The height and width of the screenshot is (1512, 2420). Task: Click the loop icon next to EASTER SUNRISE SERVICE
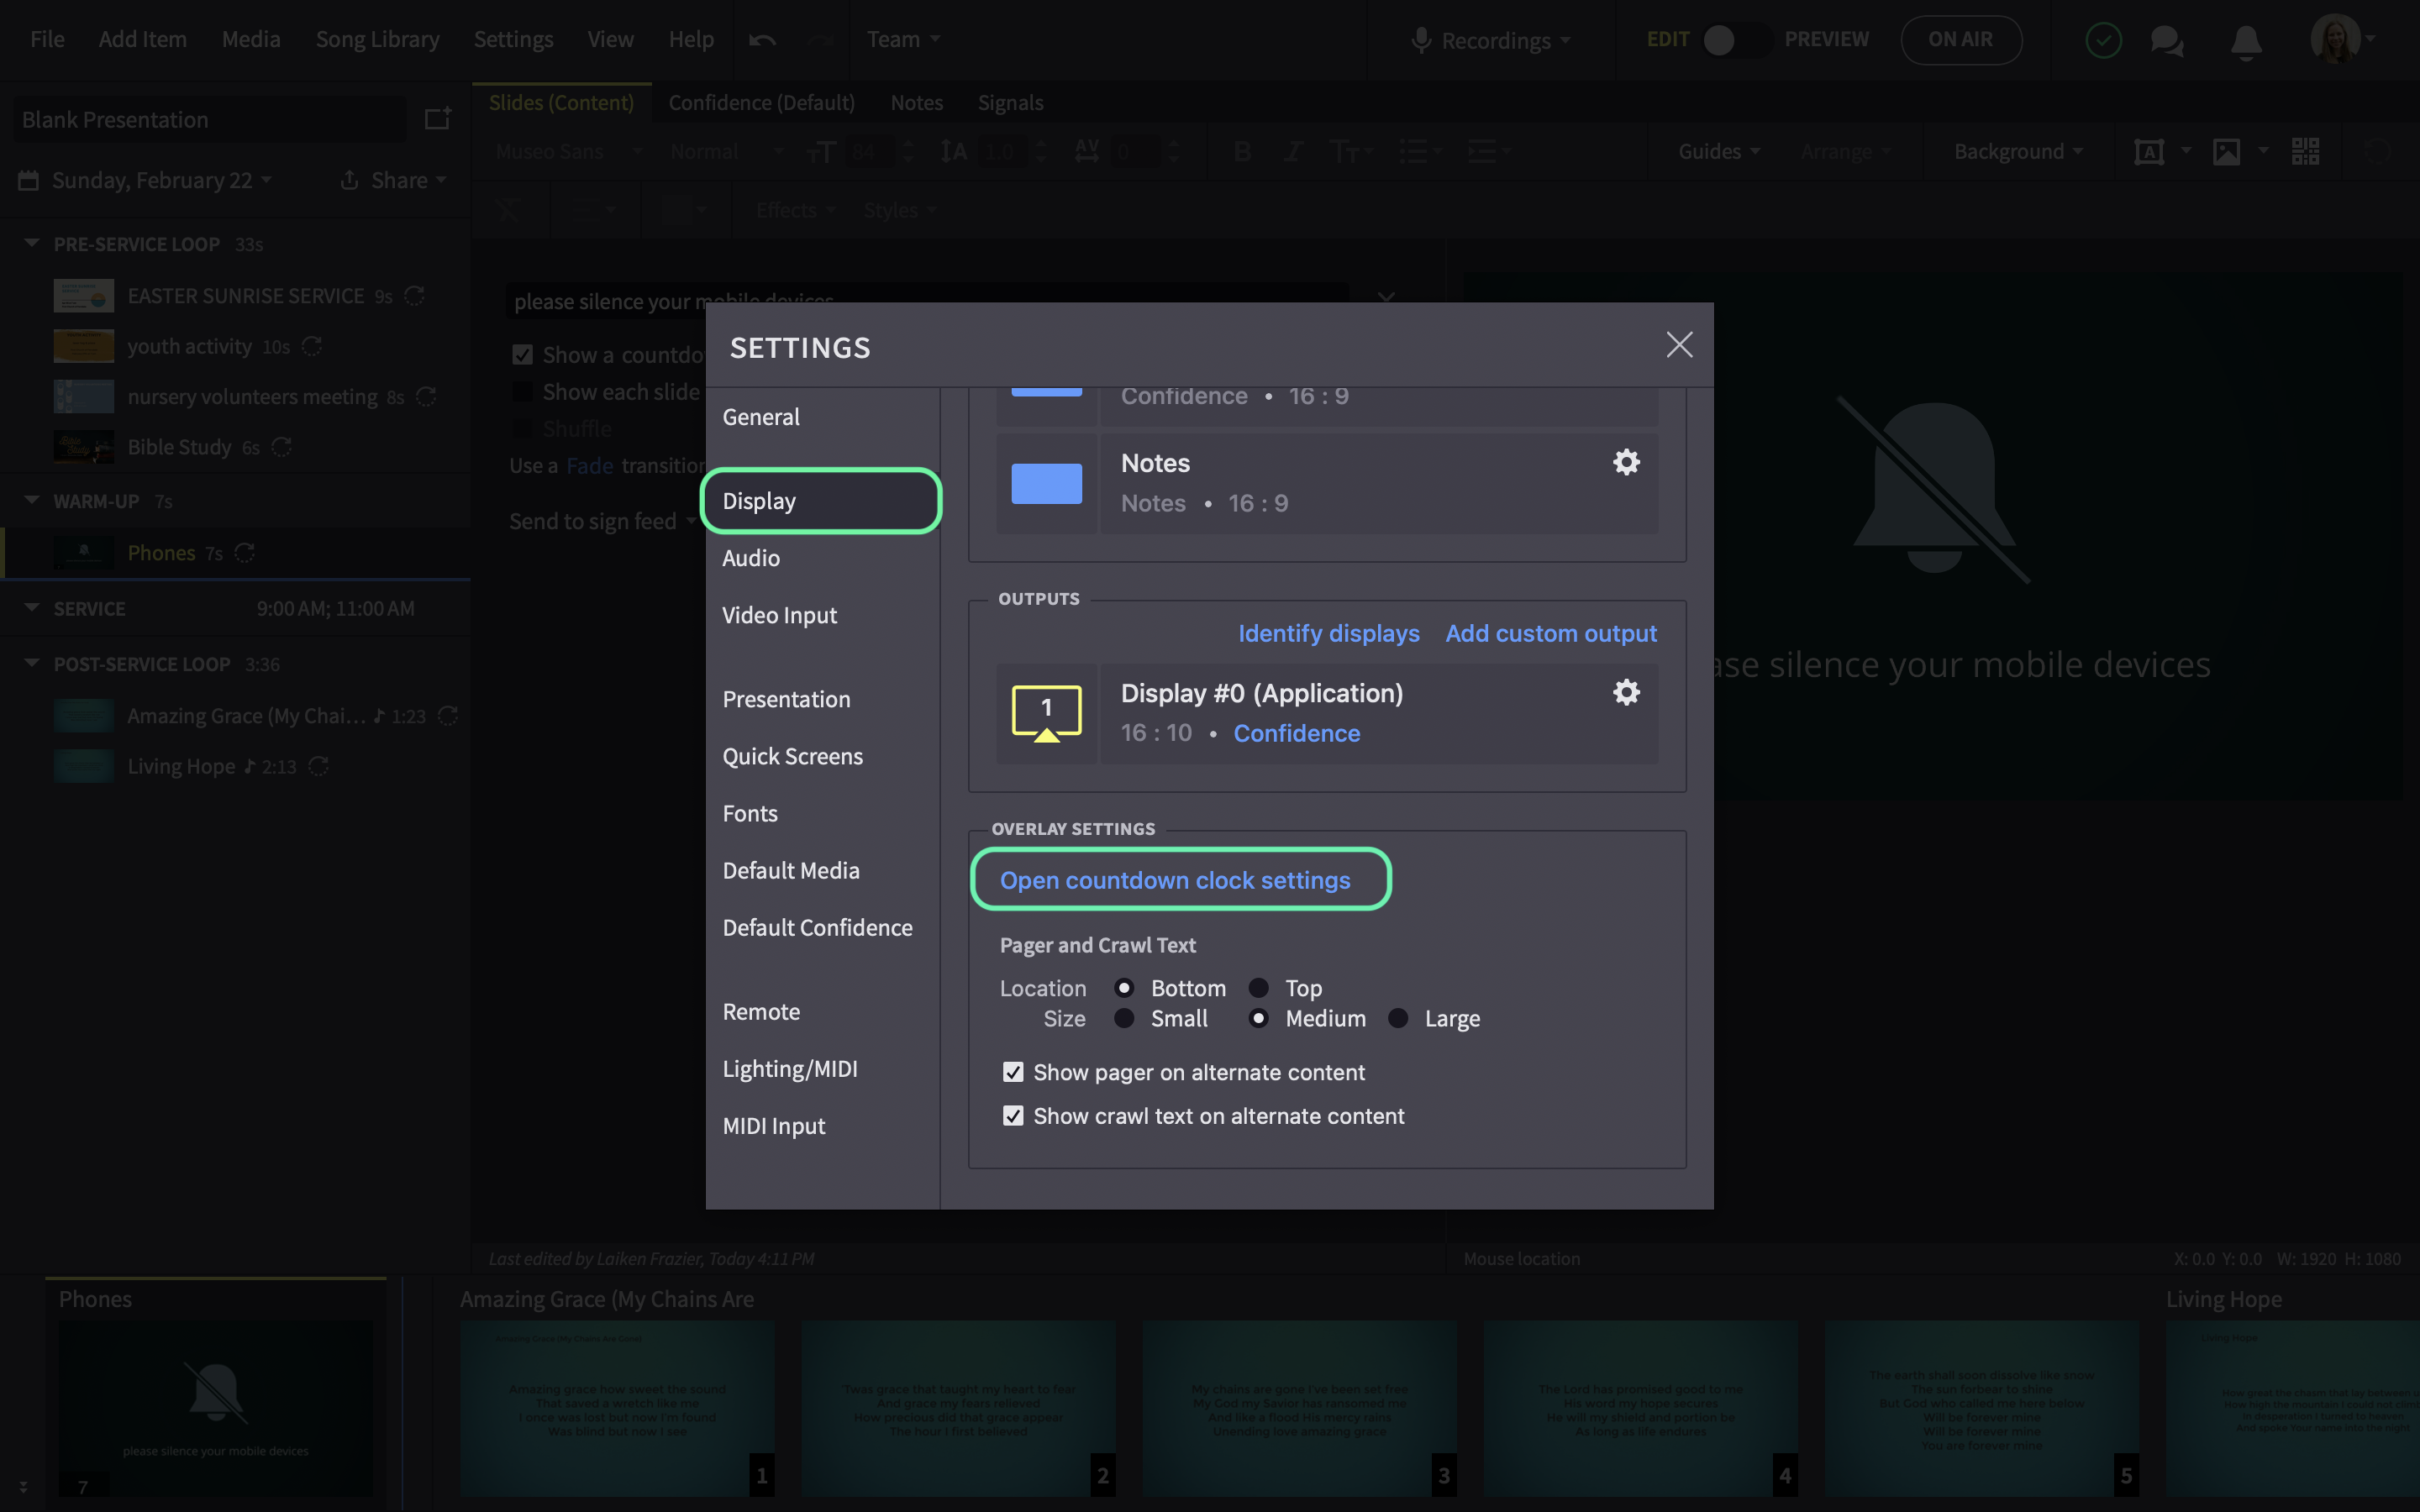coord(414,296)
